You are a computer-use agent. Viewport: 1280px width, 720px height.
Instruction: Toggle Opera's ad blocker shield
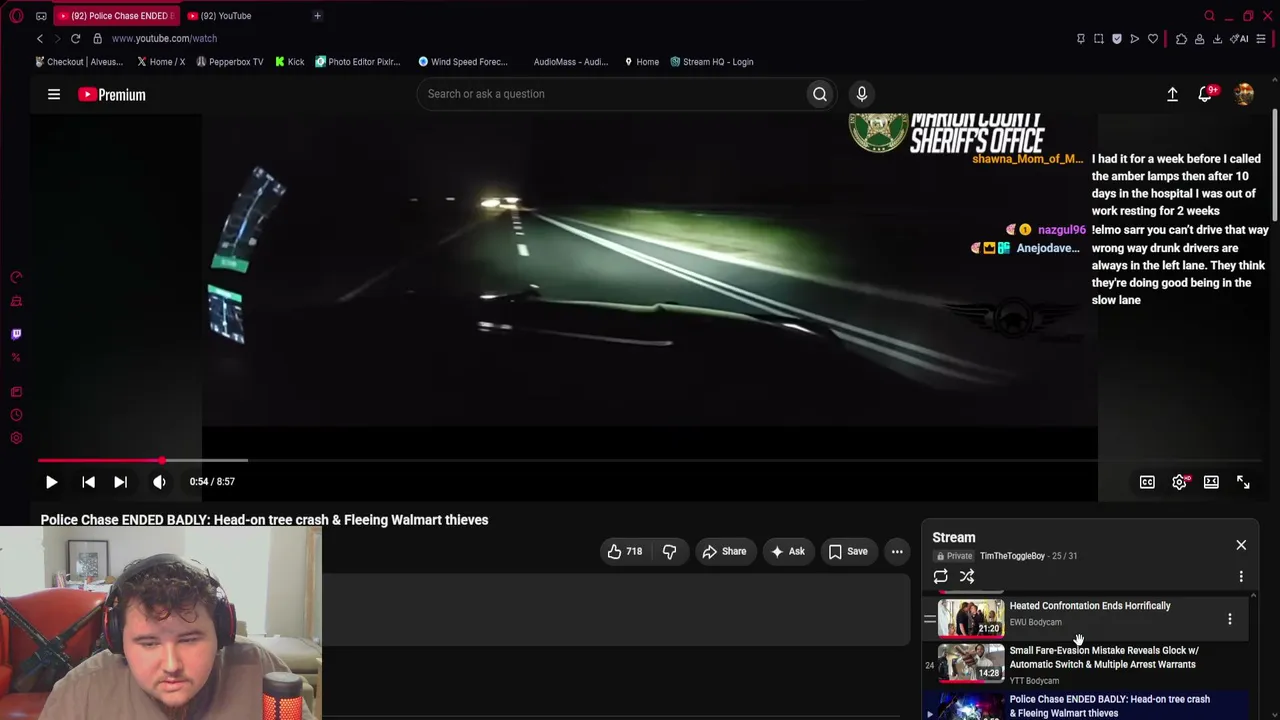(x=1117, y=39)
